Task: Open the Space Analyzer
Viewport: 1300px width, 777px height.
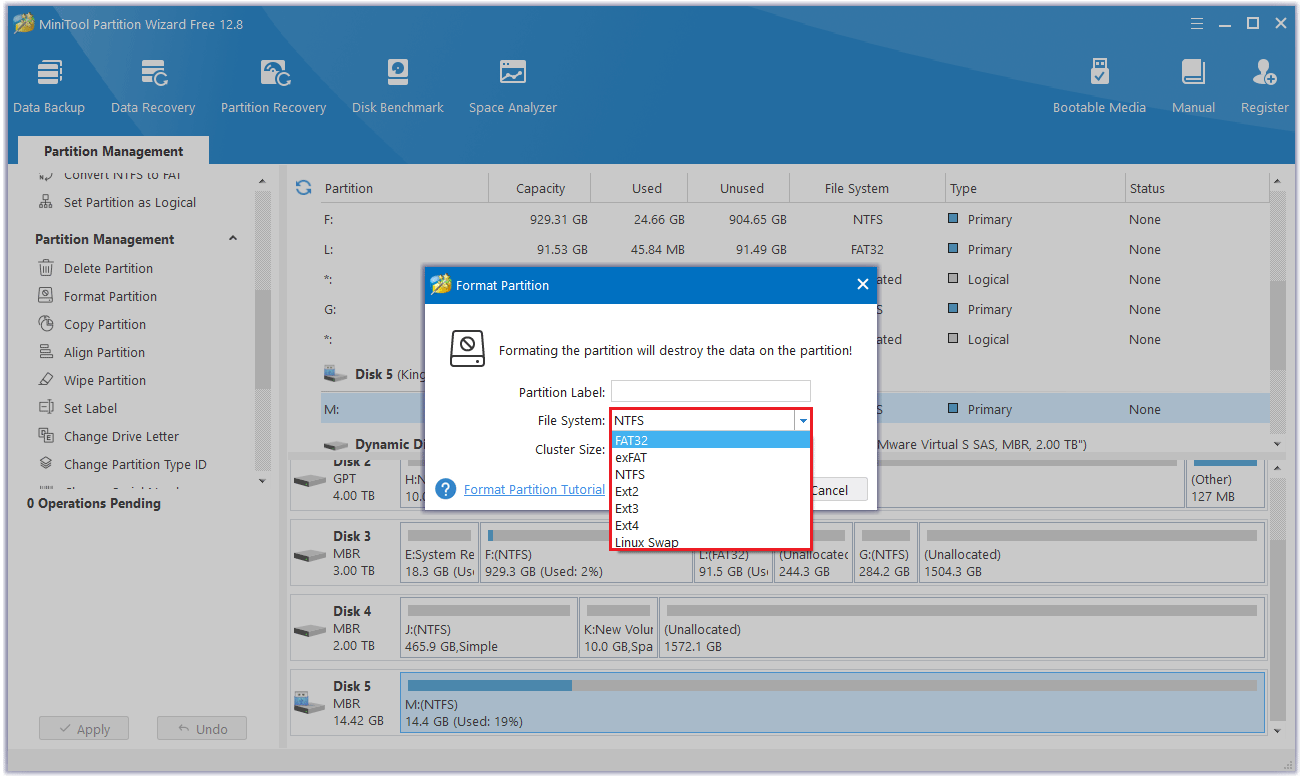Action: click(513, 86)
